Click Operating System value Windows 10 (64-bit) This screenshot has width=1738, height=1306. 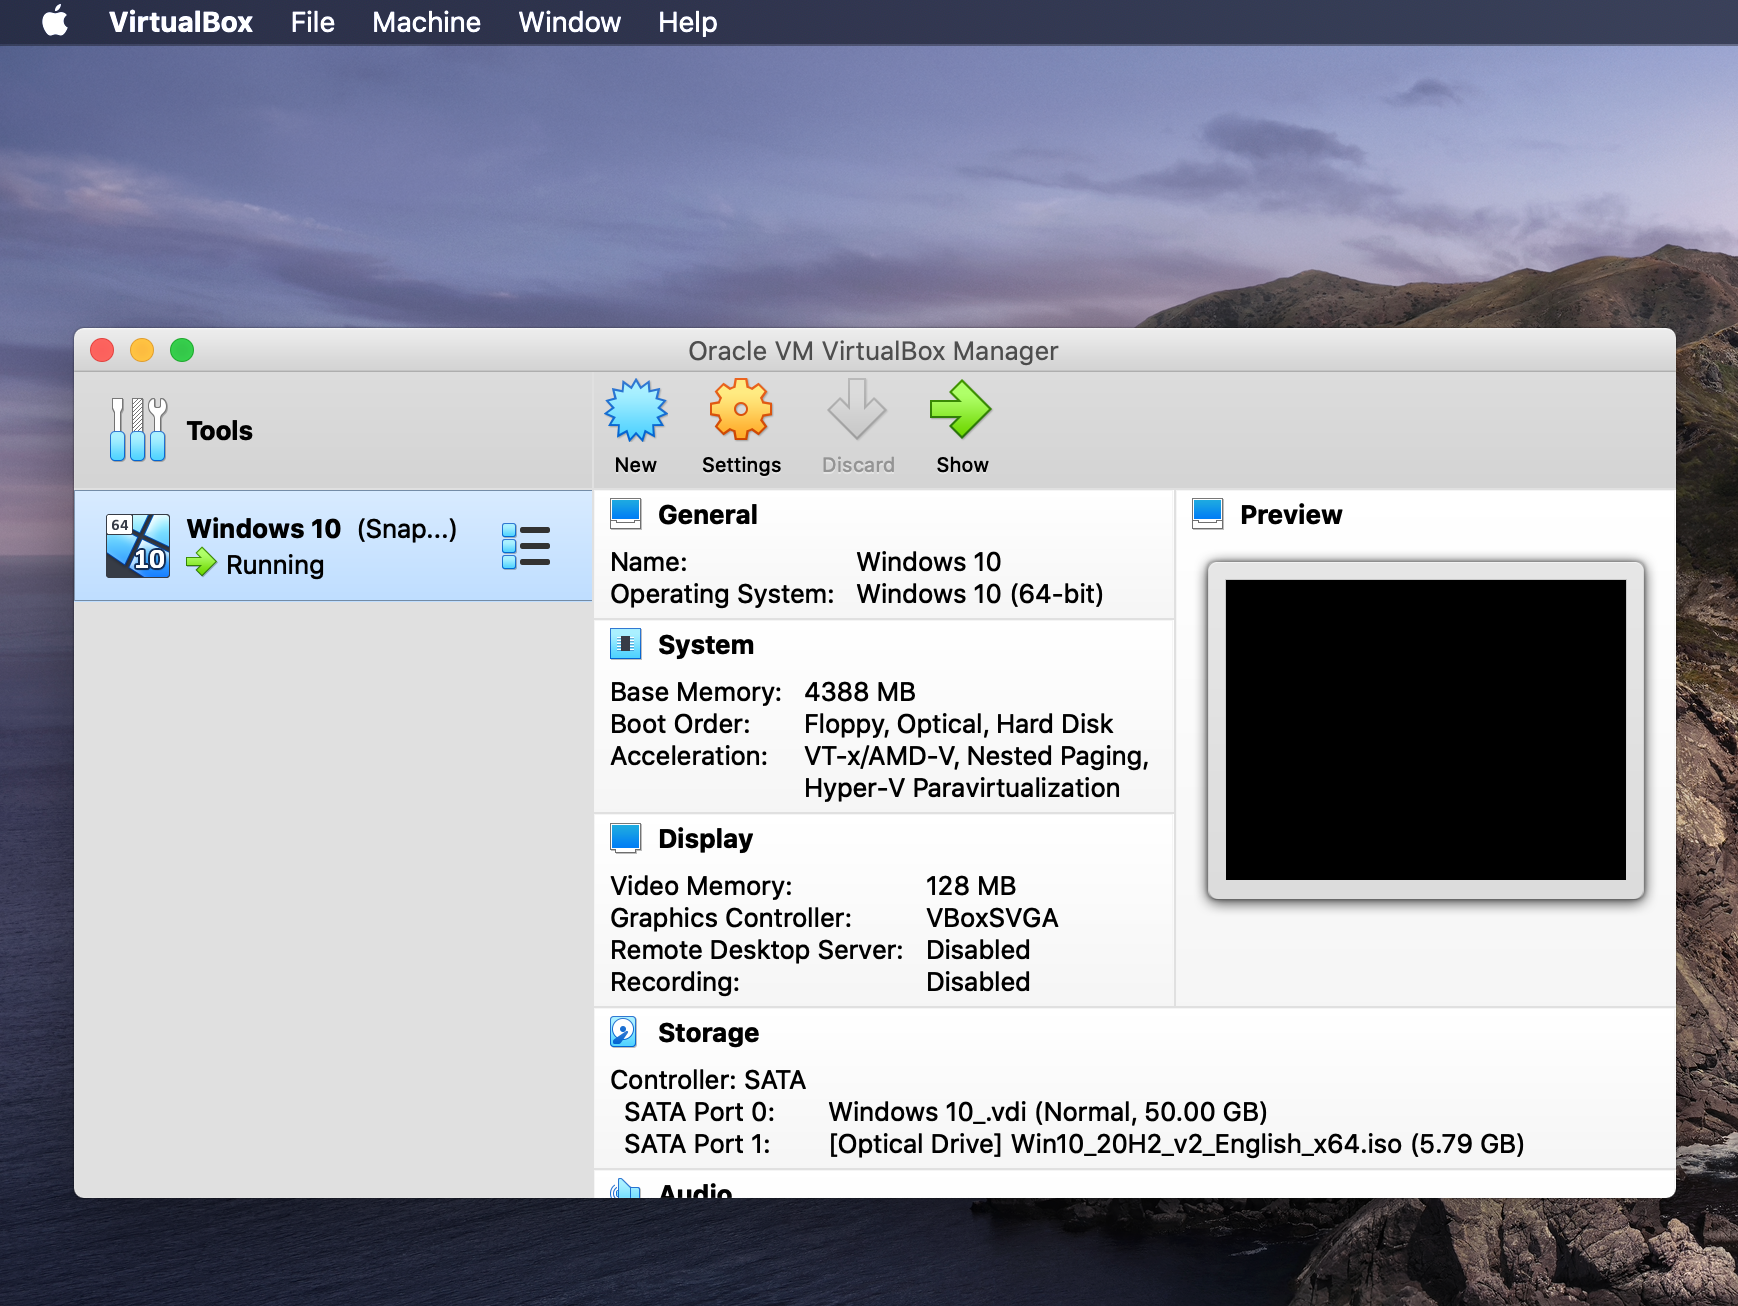coord(979,594)
